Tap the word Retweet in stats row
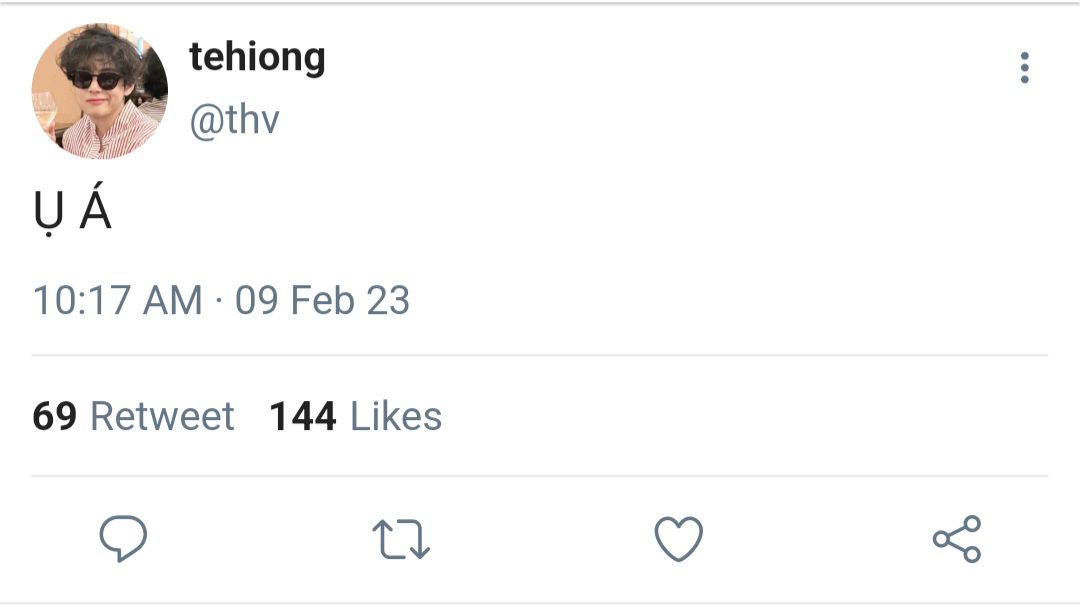1080x607 pixels. coord(163,416)
